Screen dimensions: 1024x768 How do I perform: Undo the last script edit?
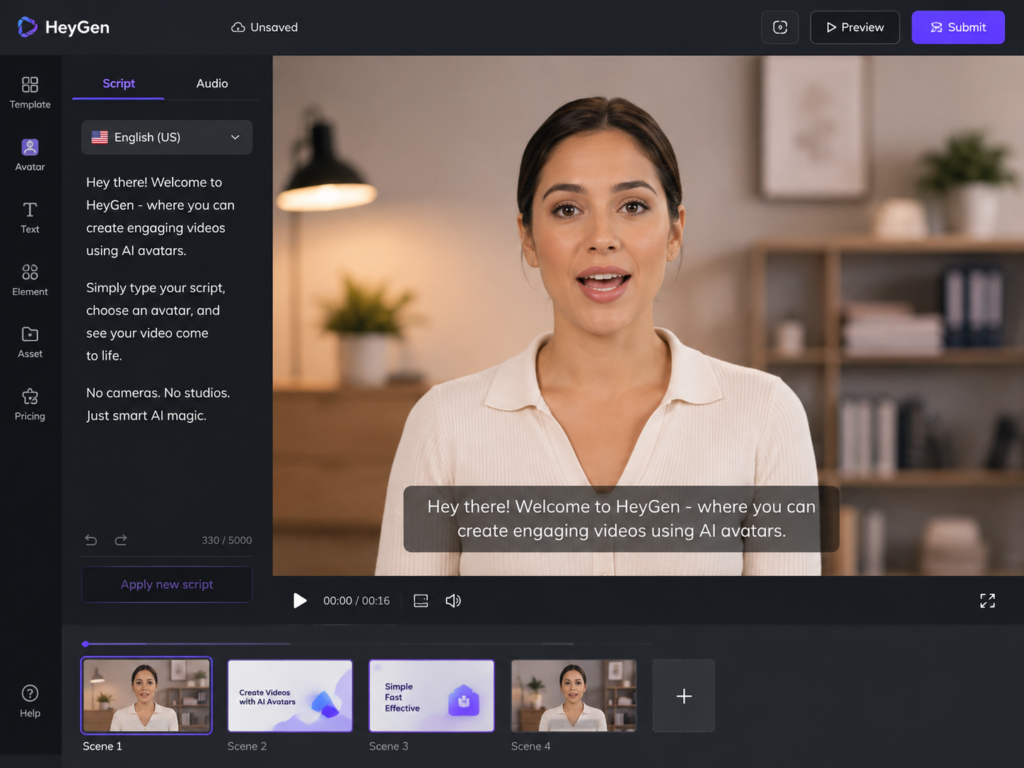coord(91,540)
